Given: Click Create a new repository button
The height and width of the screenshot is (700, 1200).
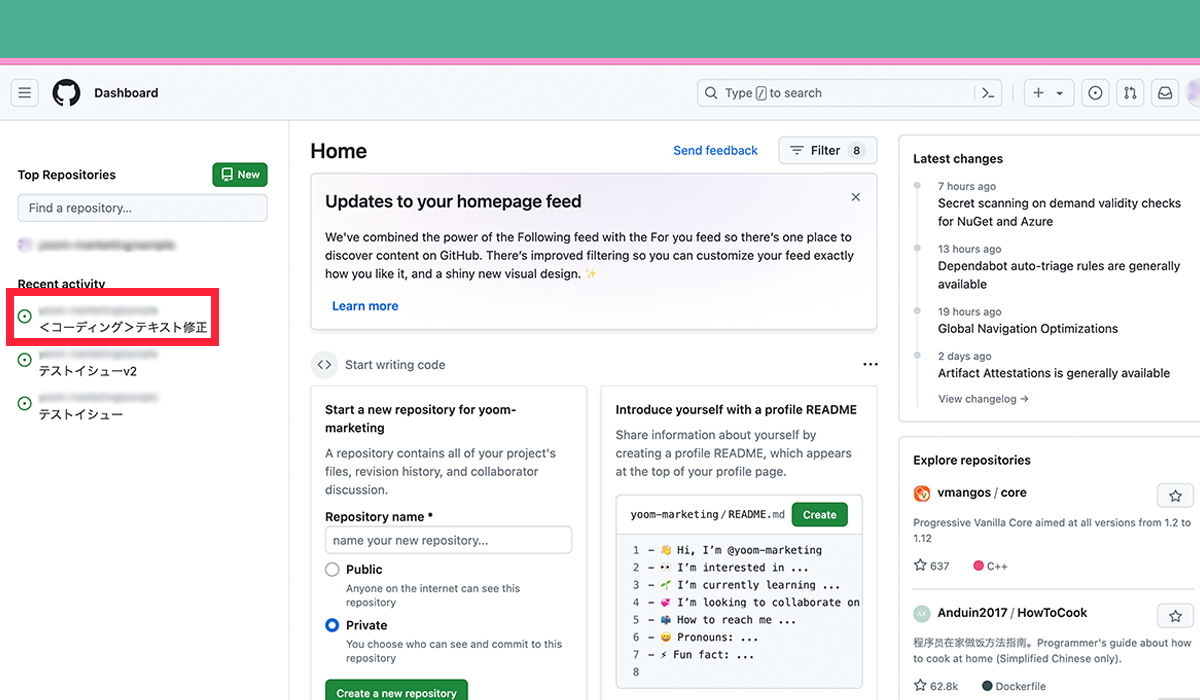Looking at the screenshot, I should [x=396, y=692].
